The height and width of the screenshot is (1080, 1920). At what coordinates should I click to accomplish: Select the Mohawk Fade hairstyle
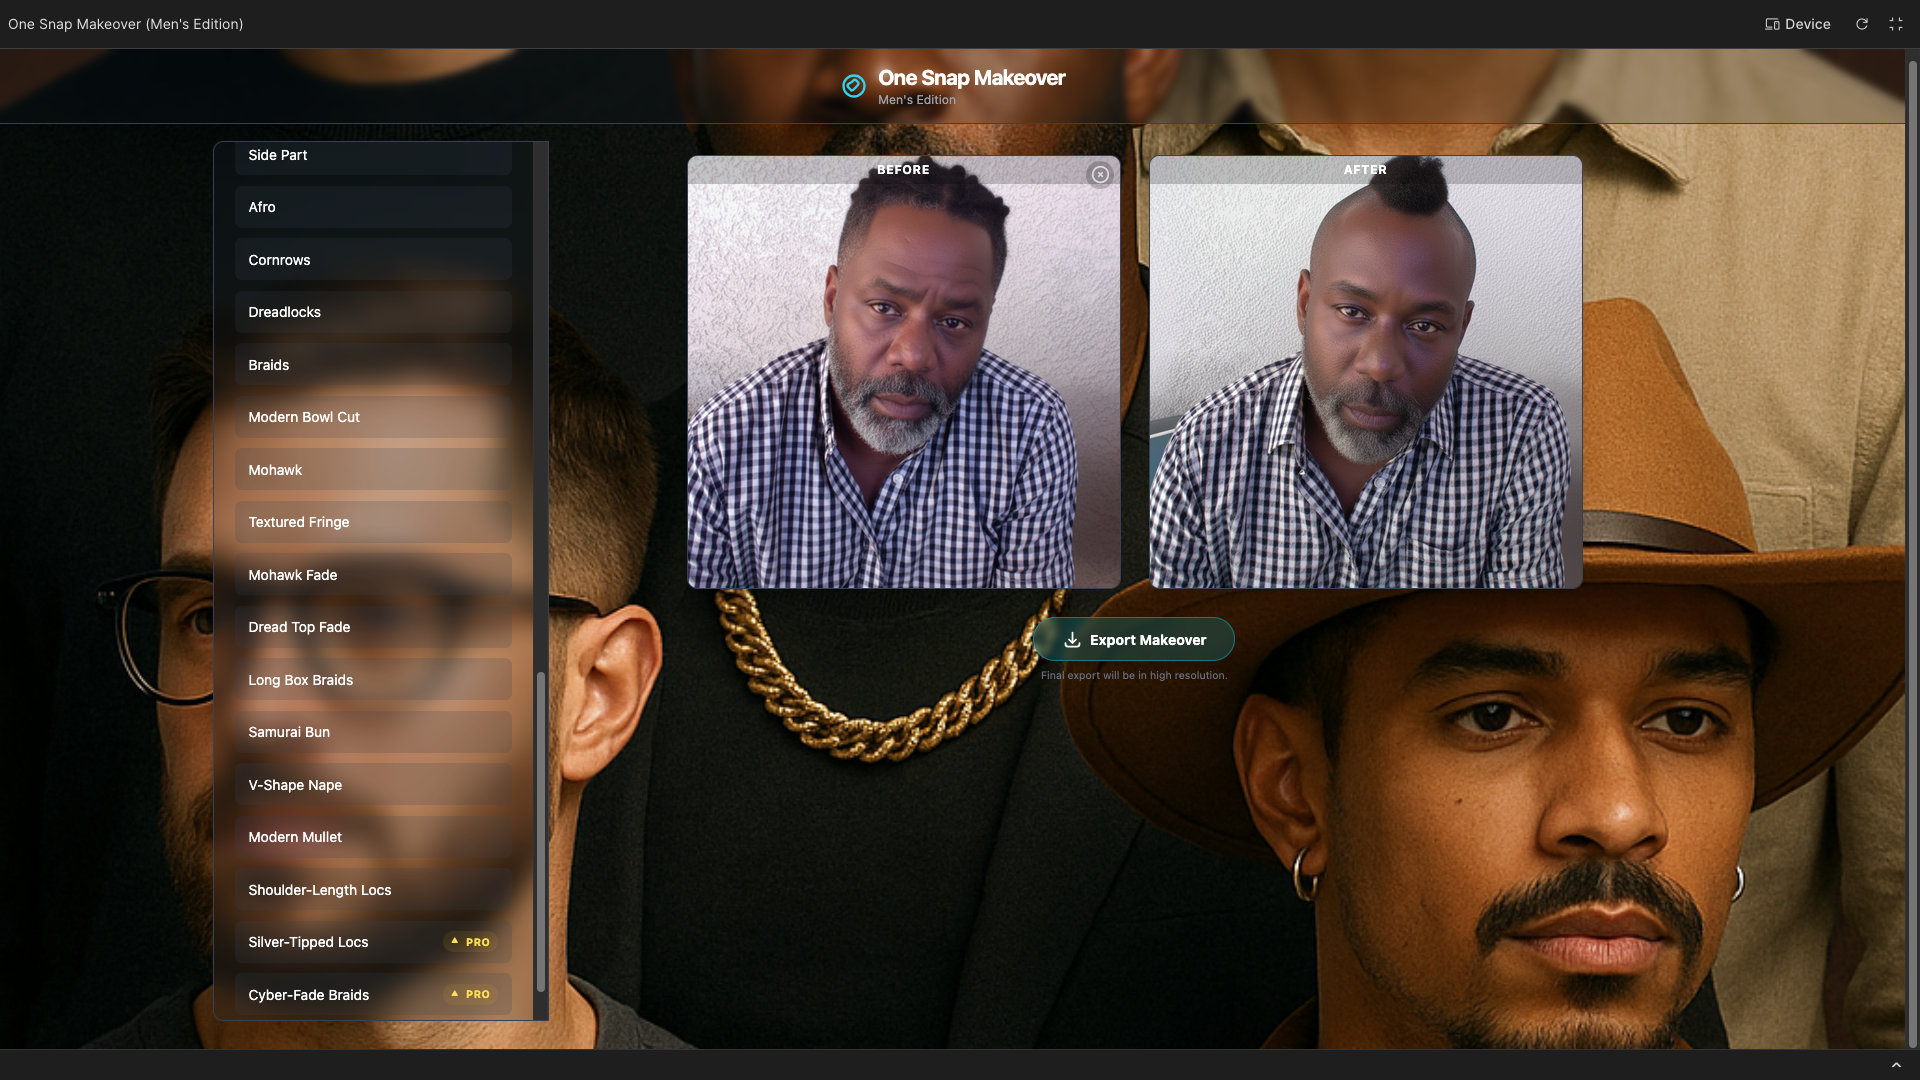tap(373, 575)
